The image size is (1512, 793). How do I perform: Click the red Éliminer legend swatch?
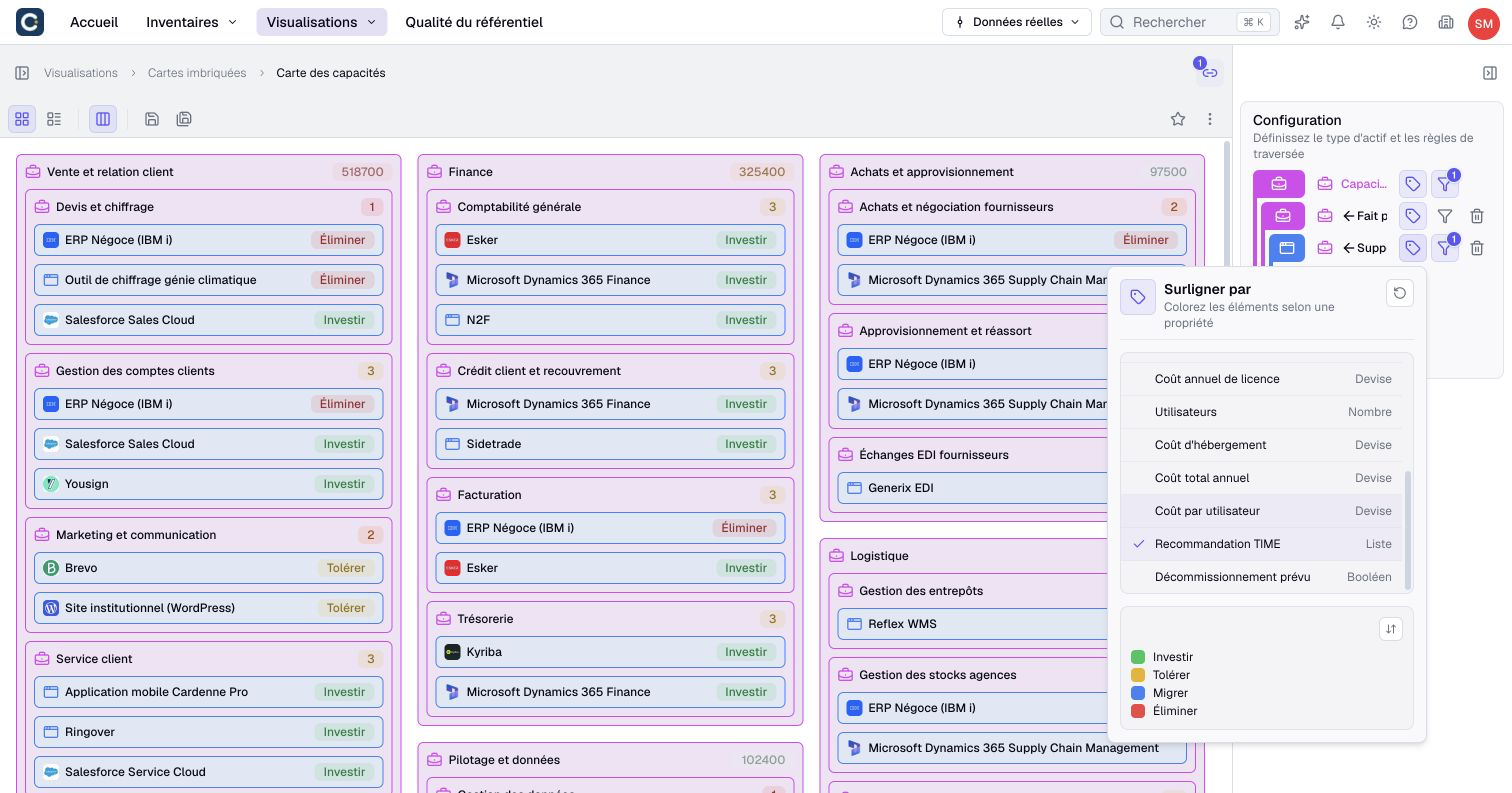[1138, 711]
